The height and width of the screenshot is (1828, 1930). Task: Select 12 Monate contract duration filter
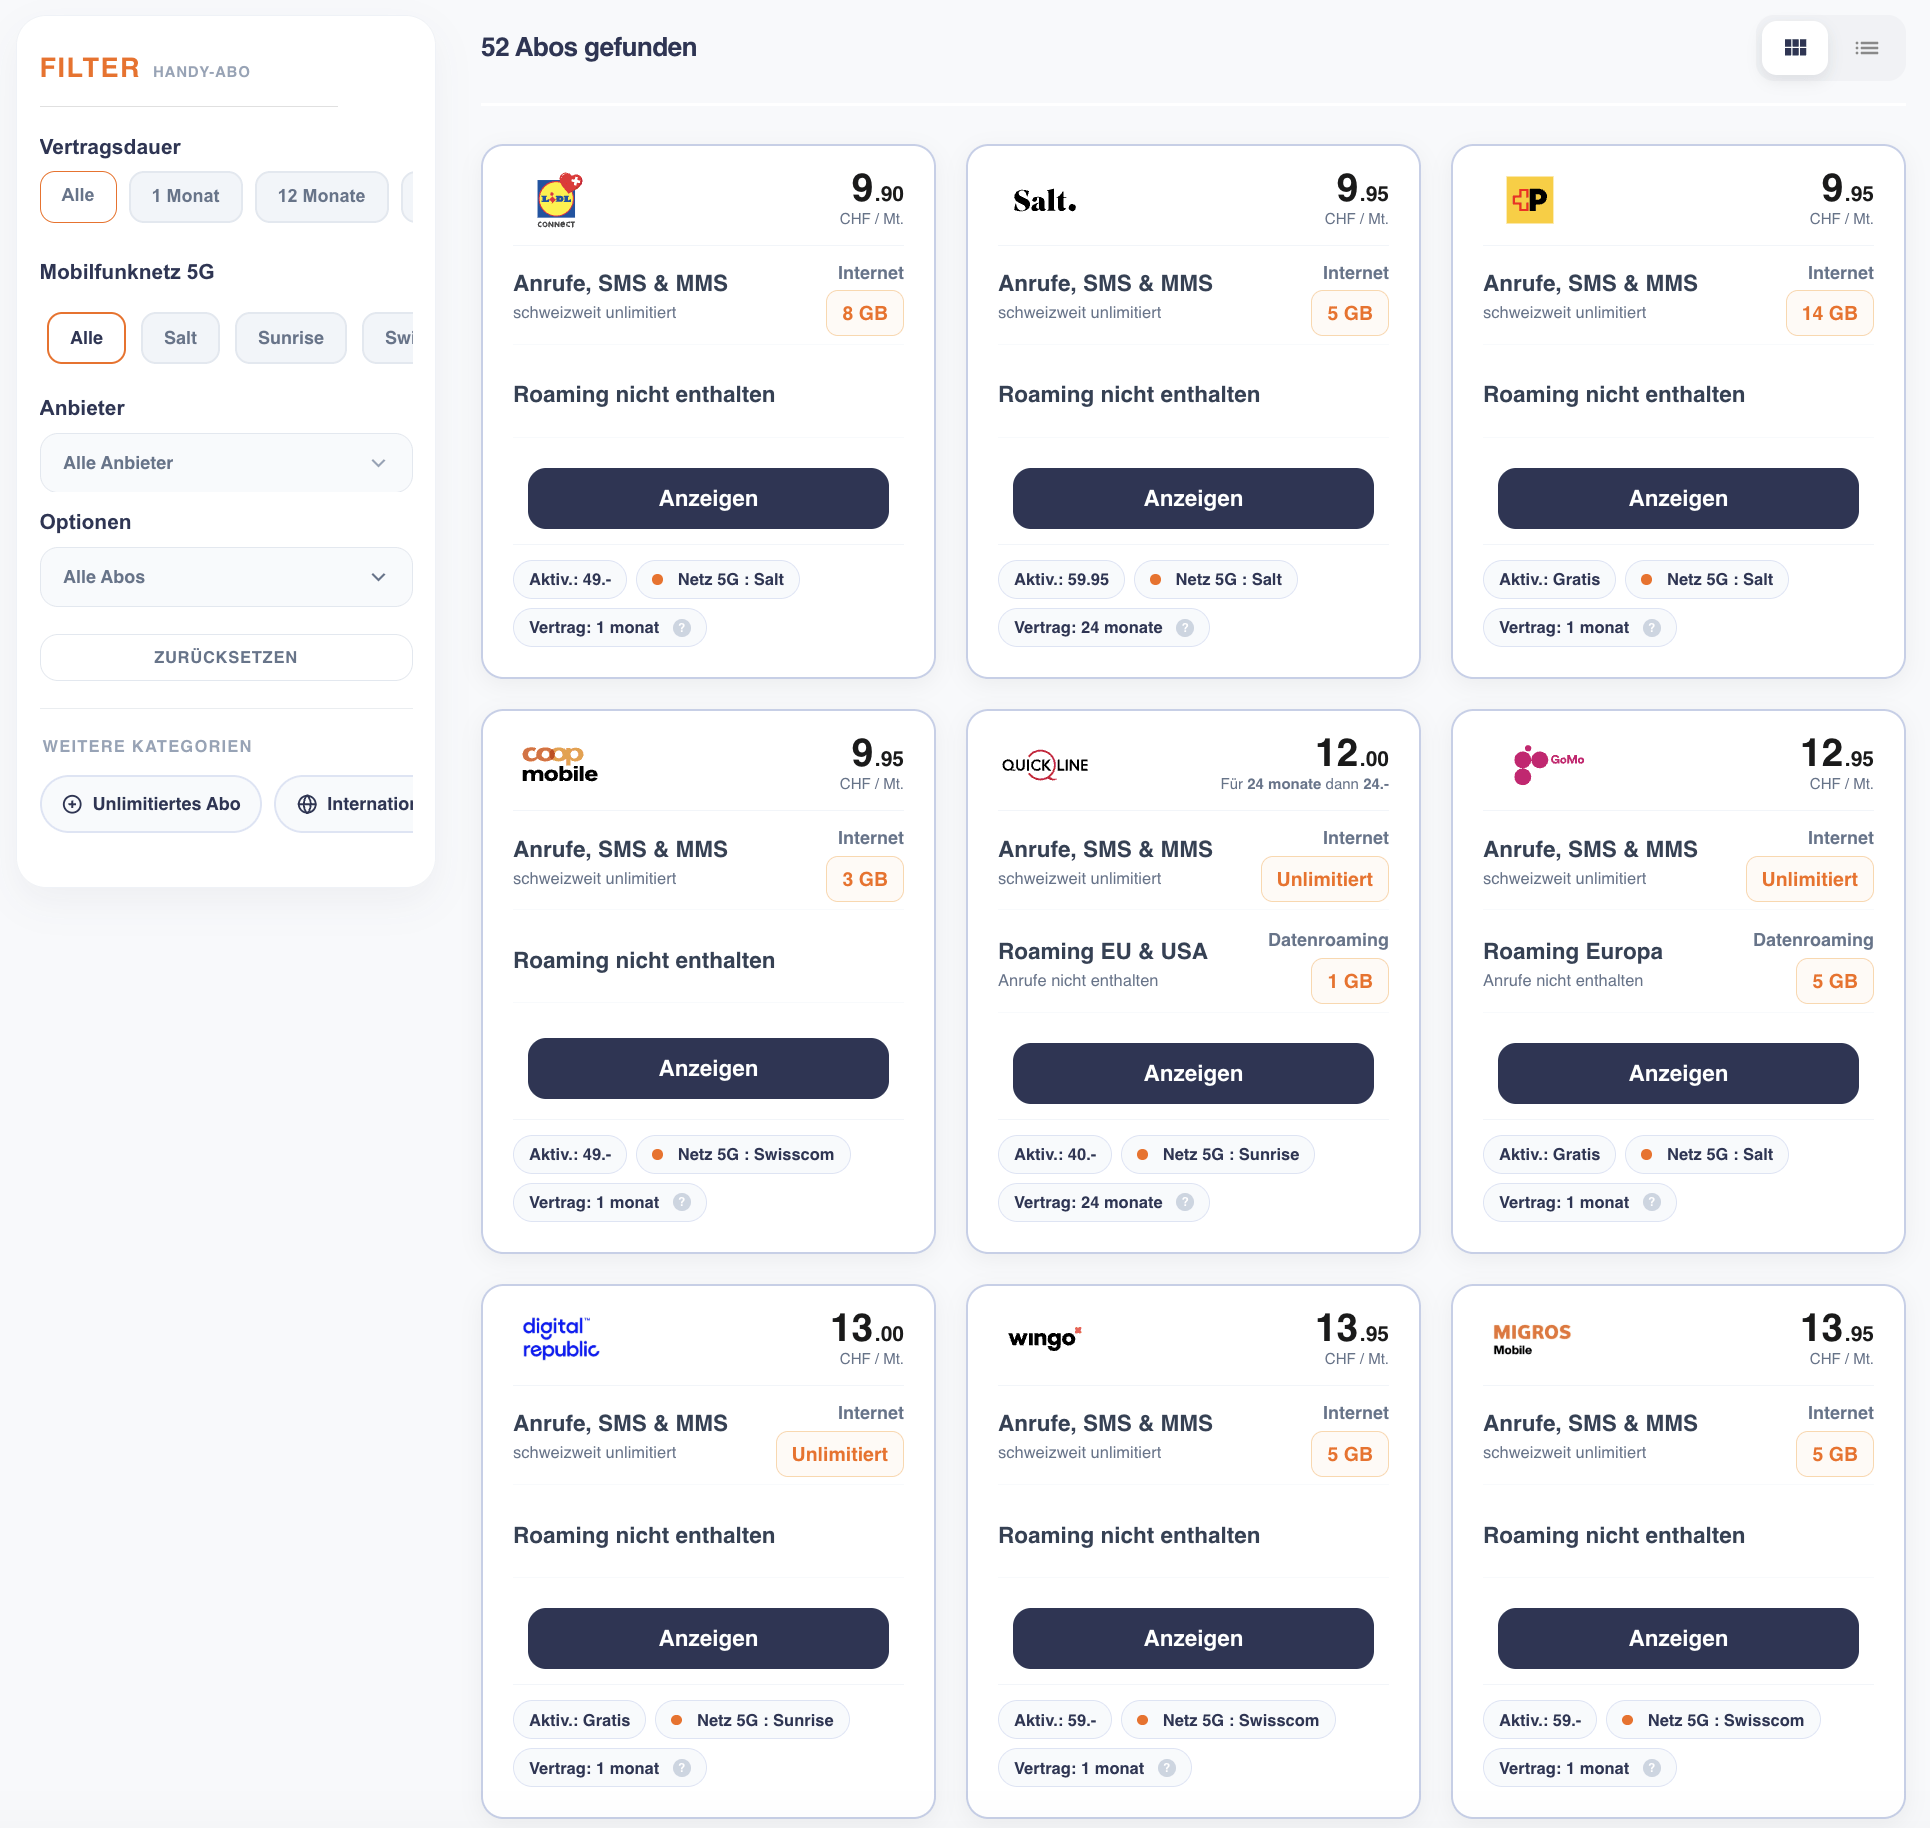coord(321,196)
